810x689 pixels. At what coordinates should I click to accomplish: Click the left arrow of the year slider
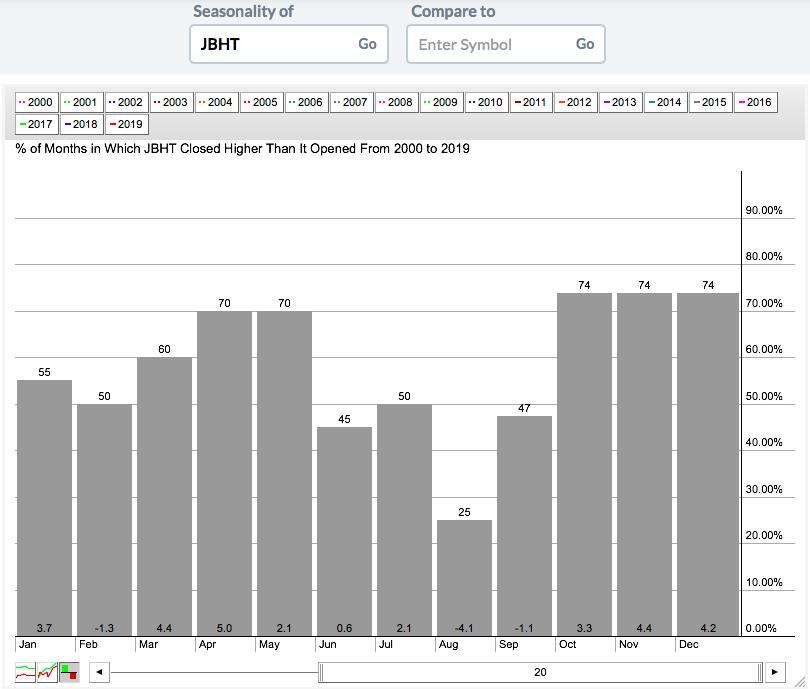[x=99, y=672]
